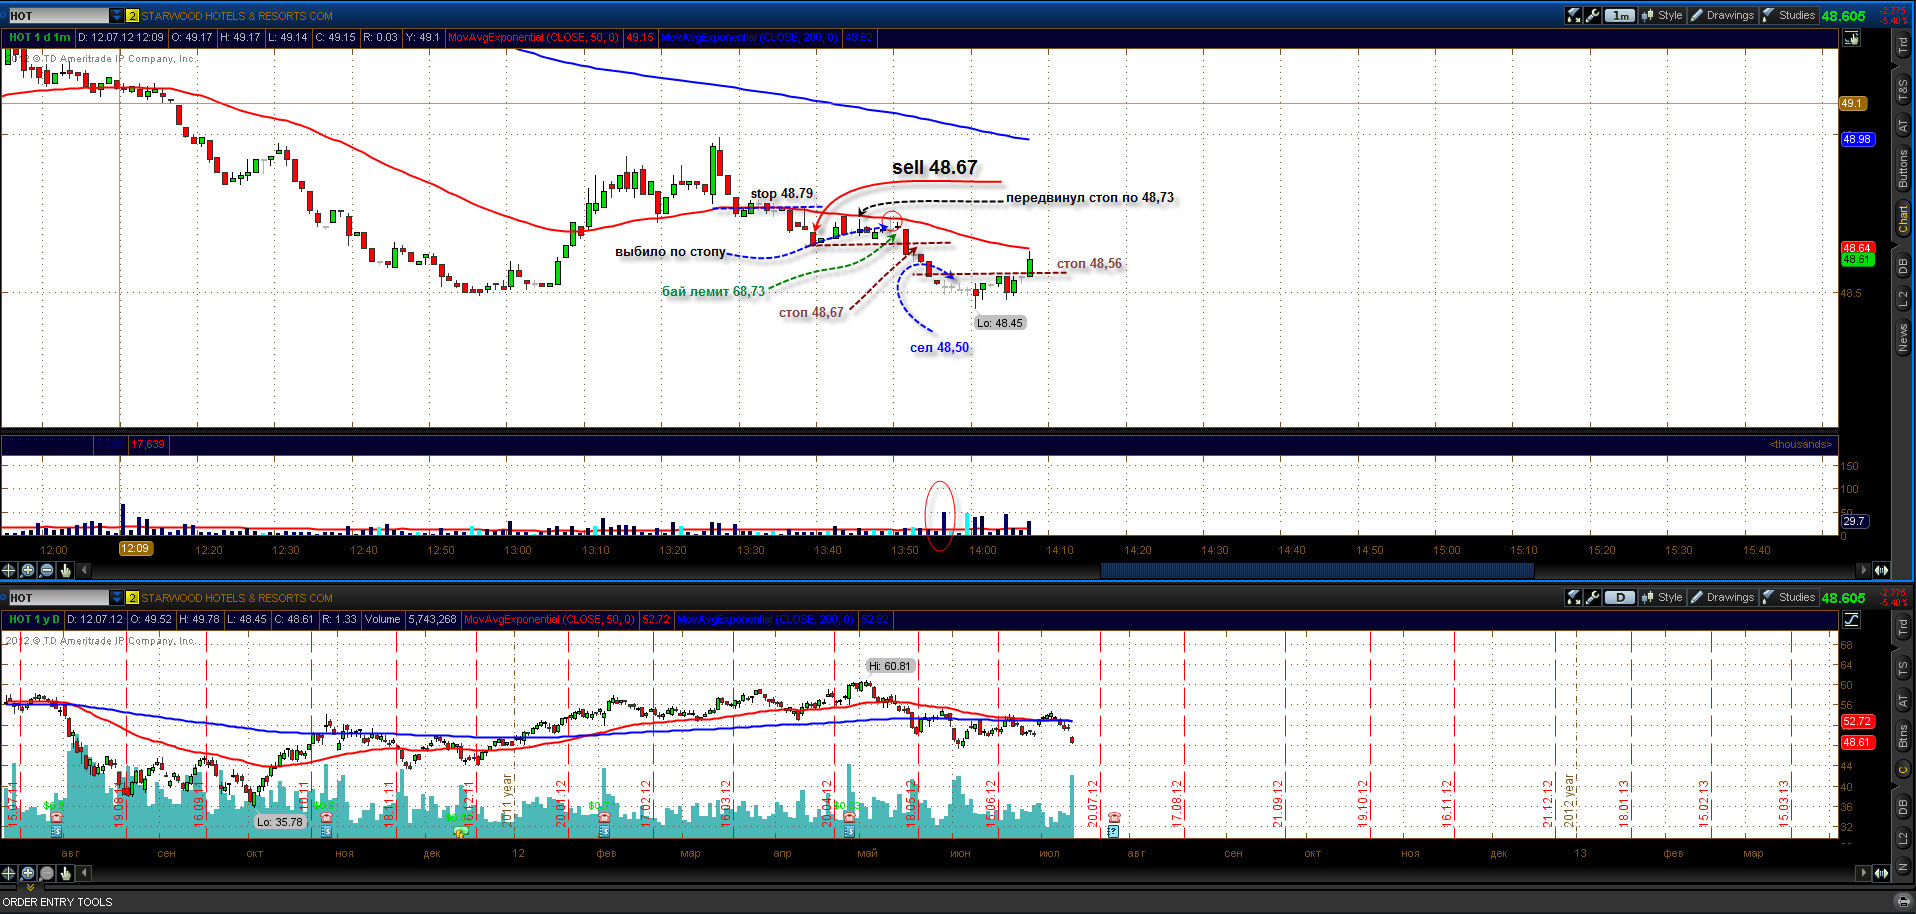The height and width of the screenshot is (914, 1916).
Task: Expand symbol dropdown arrow in upper chart
Action: point(116,15)
